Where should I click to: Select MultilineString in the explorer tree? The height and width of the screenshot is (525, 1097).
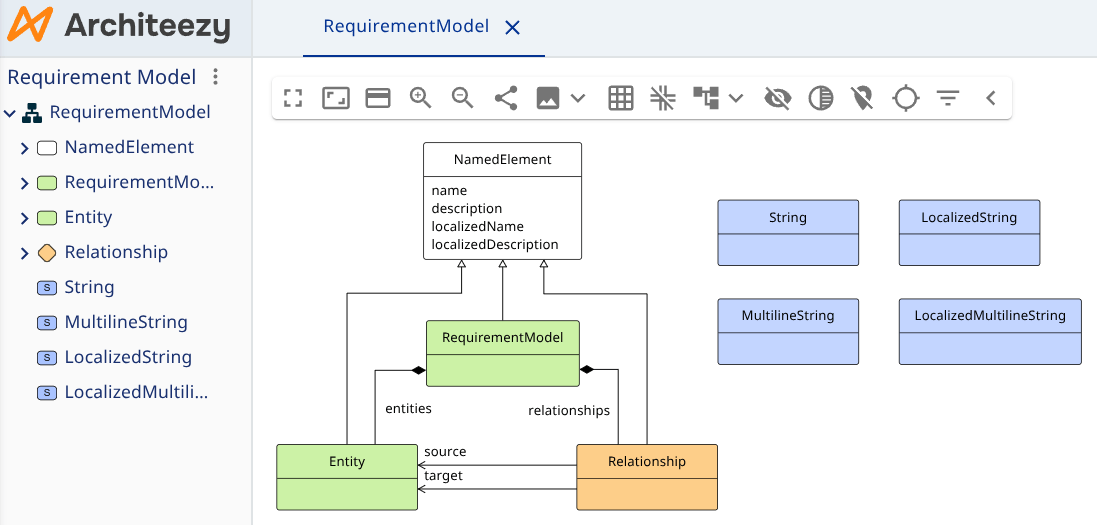tap(126, 322)
